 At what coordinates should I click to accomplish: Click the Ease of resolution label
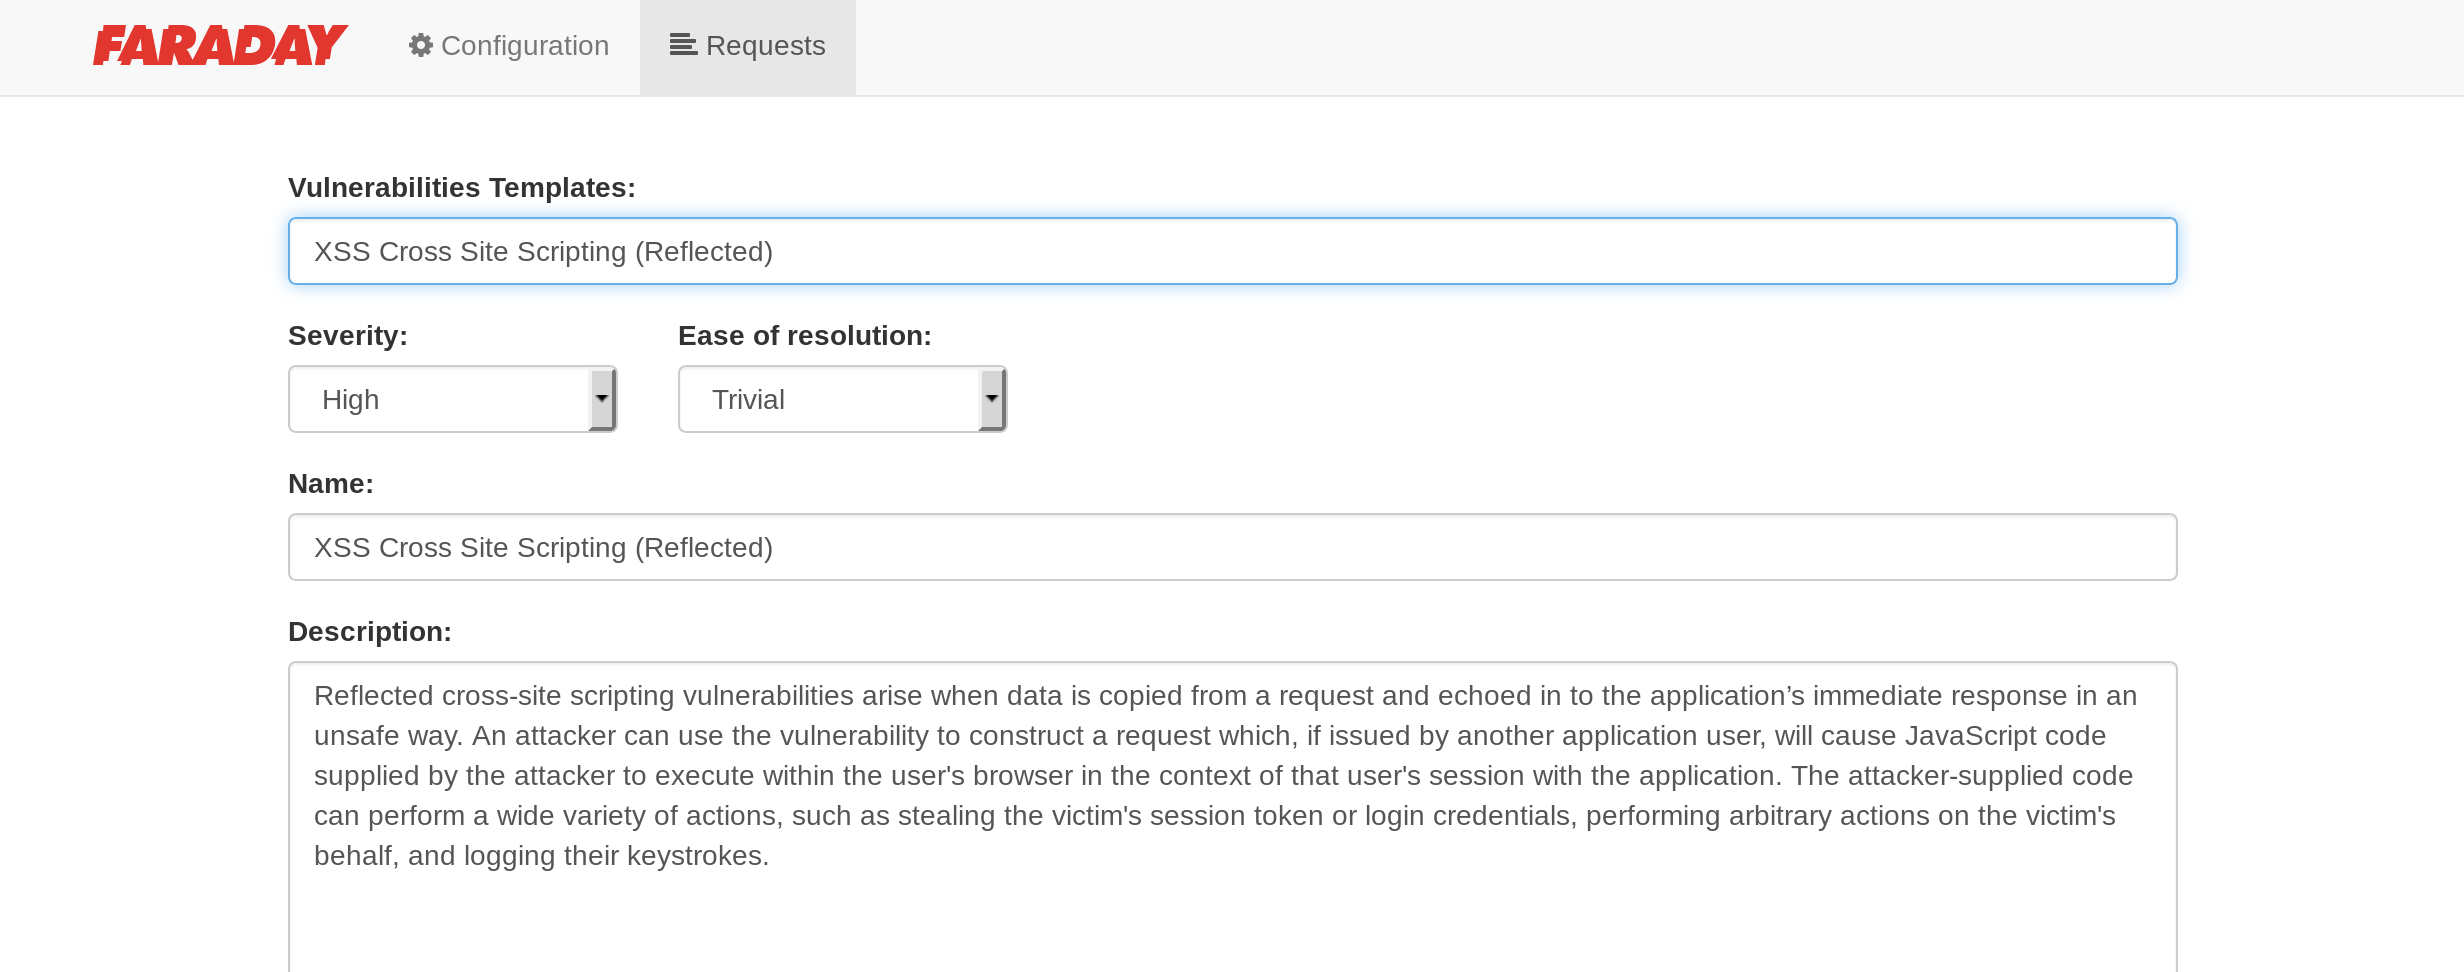[x=805, y=336]
